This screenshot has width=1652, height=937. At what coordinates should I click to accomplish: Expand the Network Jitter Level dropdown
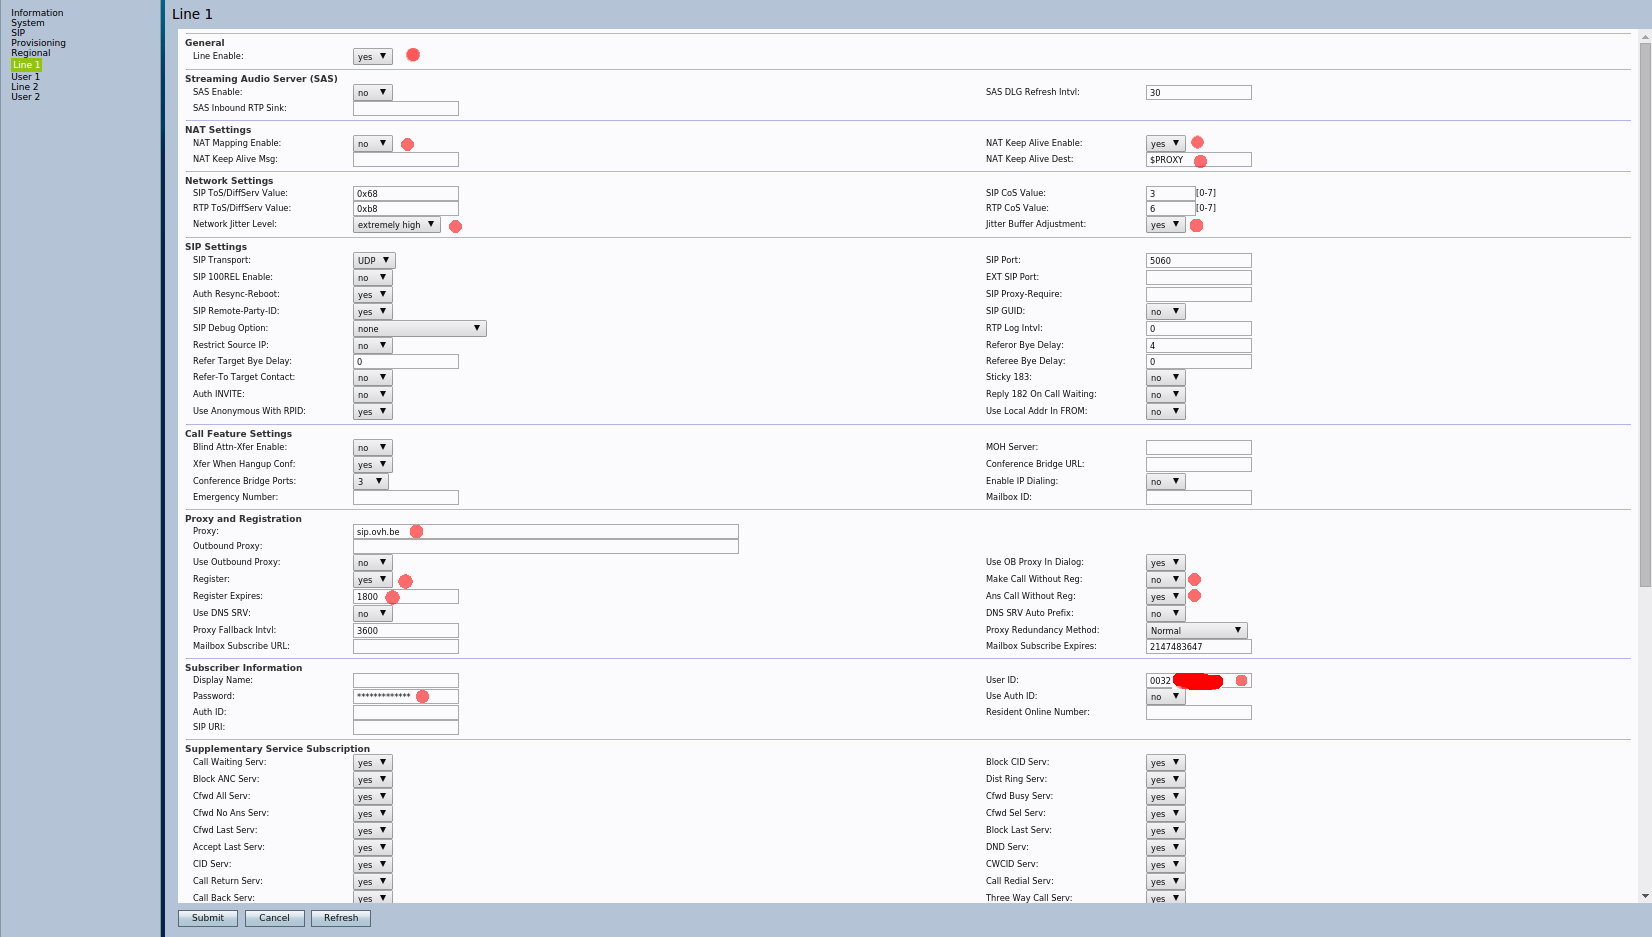396,225
